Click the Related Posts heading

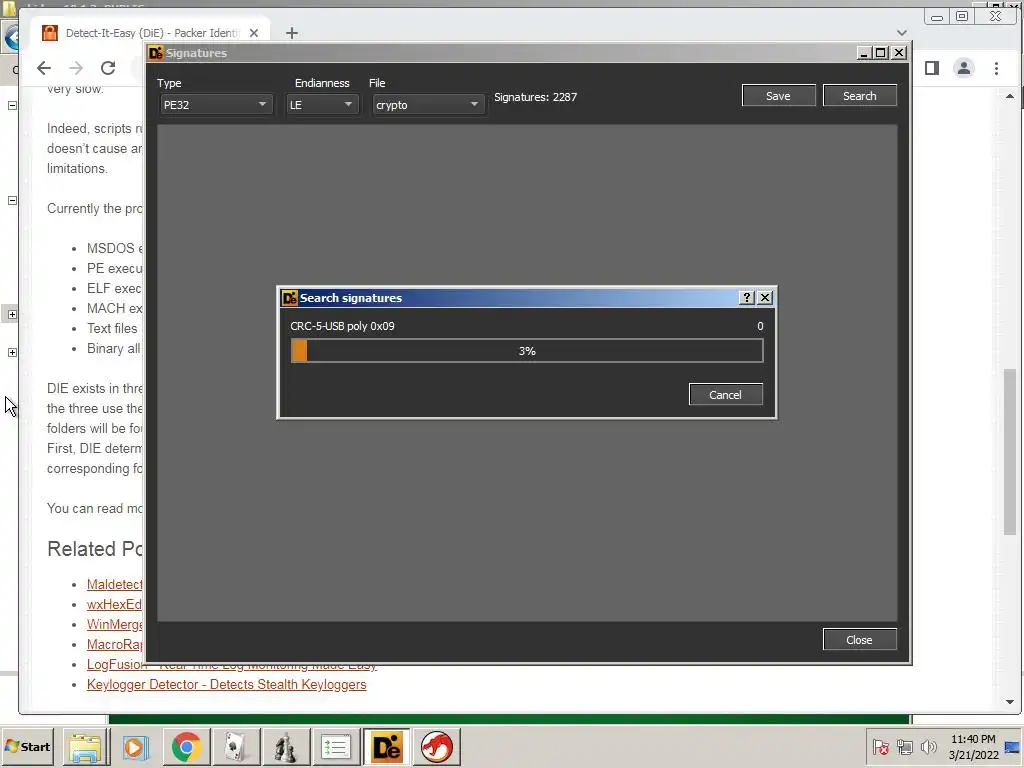pyautogui.click(x=95, y=549)
